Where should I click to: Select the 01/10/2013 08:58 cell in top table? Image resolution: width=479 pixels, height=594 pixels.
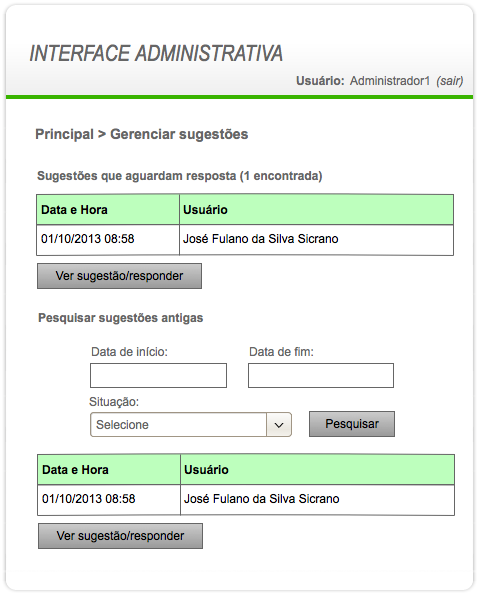coord(108,240)
